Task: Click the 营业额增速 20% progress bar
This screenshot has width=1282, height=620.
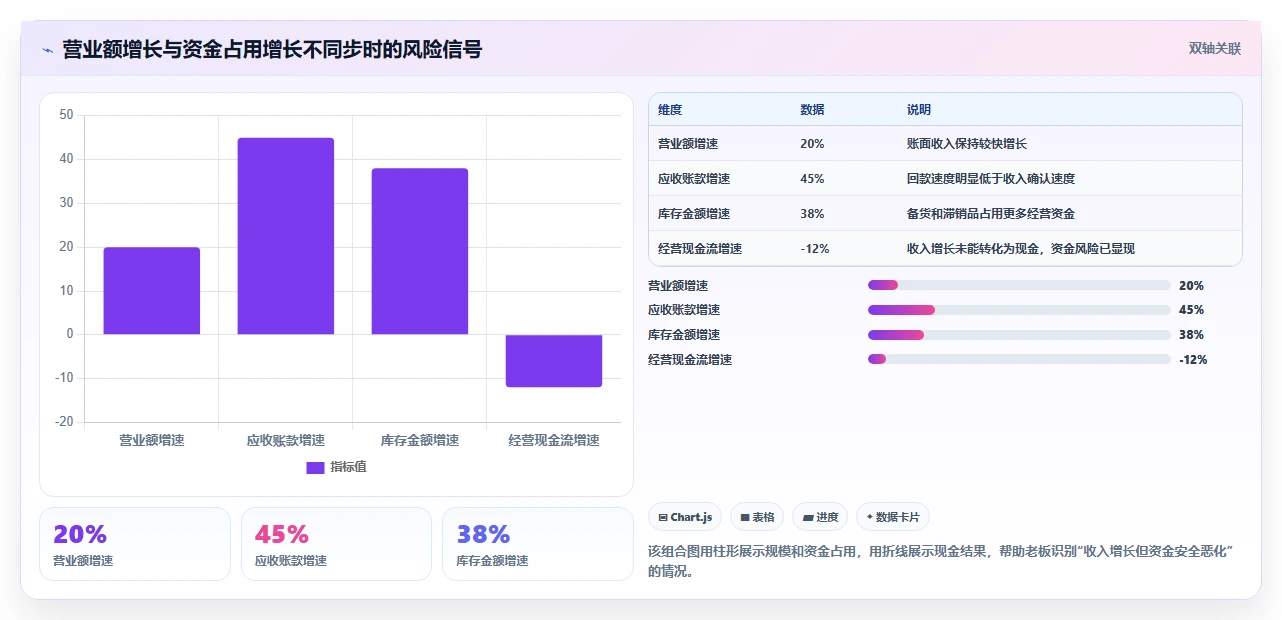Action: click(x=1019, y=285)
